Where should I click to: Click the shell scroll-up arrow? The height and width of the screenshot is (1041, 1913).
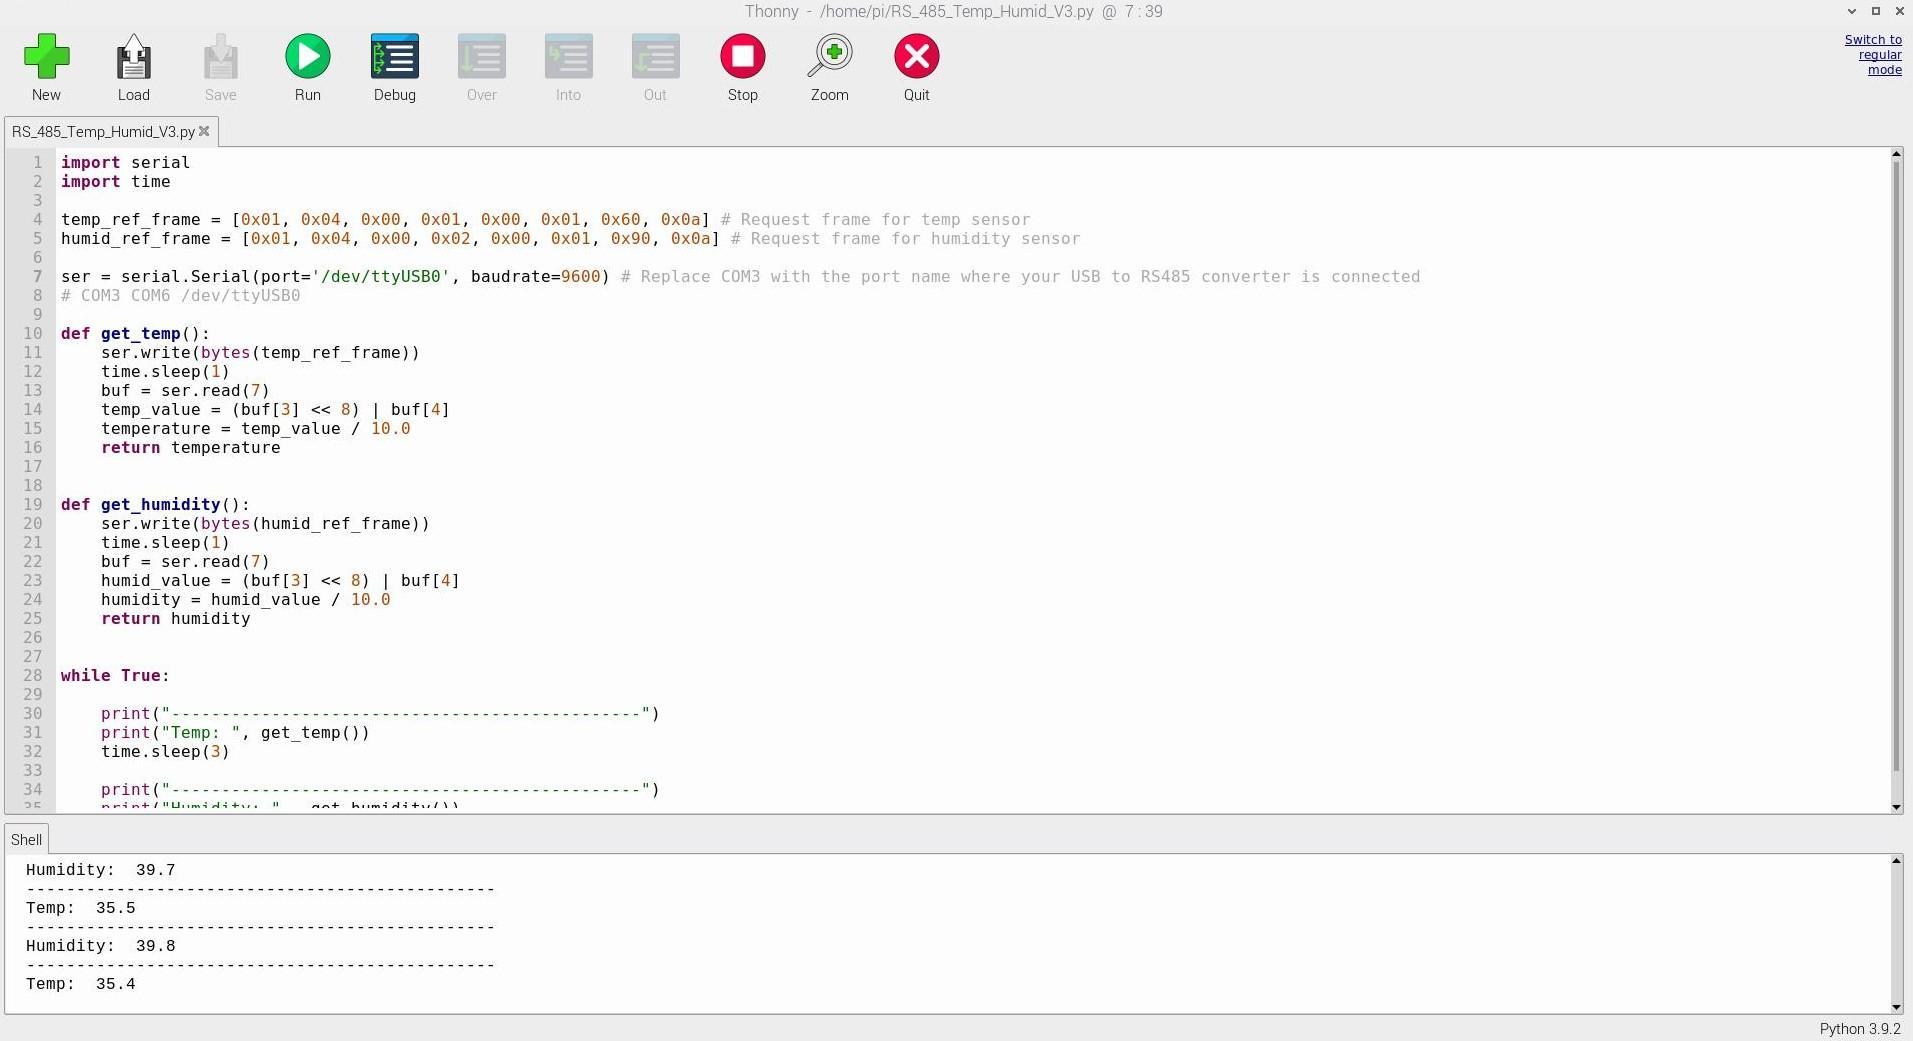1896,860
